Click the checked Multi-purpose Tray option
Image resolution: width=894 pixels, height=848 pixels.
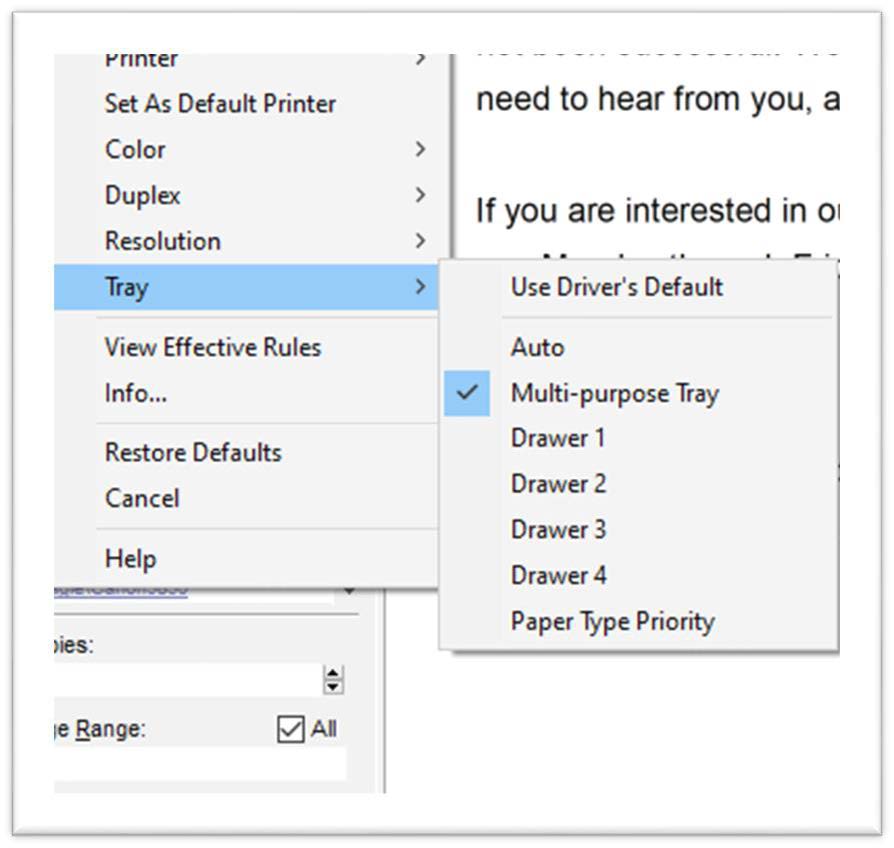pos(614,394)
